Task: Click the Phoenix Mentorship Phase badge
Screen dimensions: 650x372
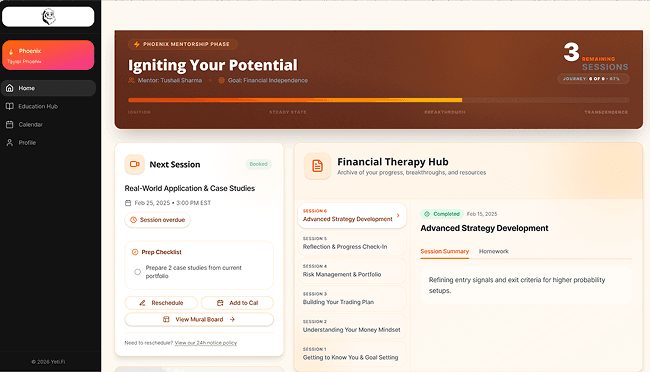Action: pyautogui.click(x=182, y=44)
